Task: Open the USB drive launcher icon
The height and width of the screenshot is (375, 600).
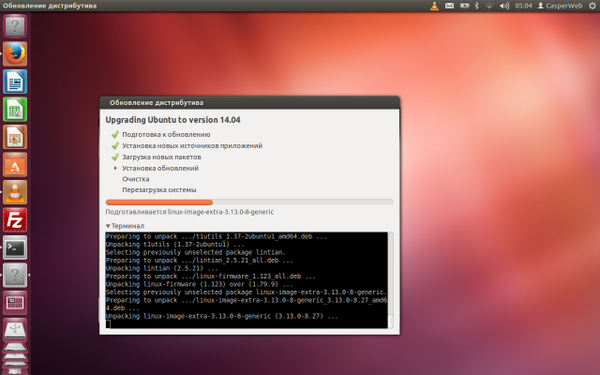Action: 15,330
